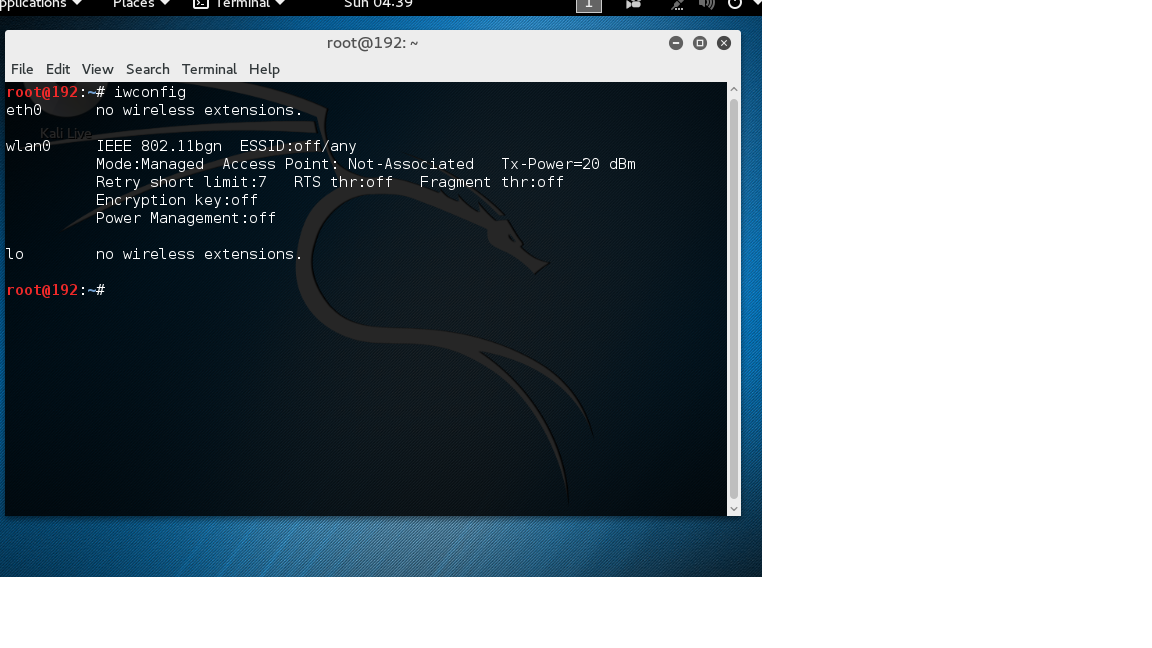Select workspace 1 indicator in top panel

click(588, 5)
